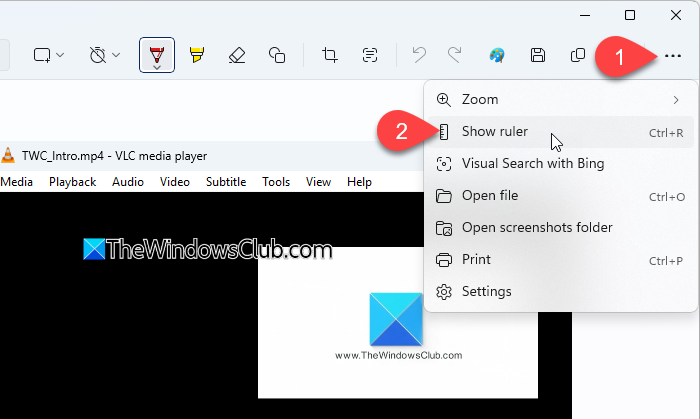Select the yellow highlighter tool
Screen dimensions: 700x419
197,55
